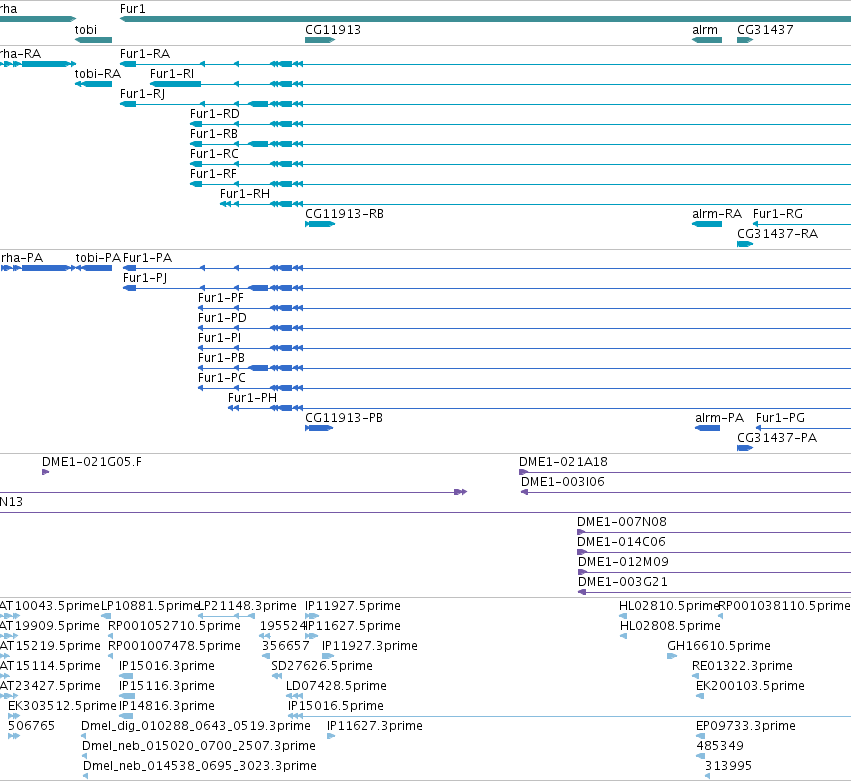Click the IP15016.3prime EST label
Screen dimensions: 851x781
coord(167,666)
